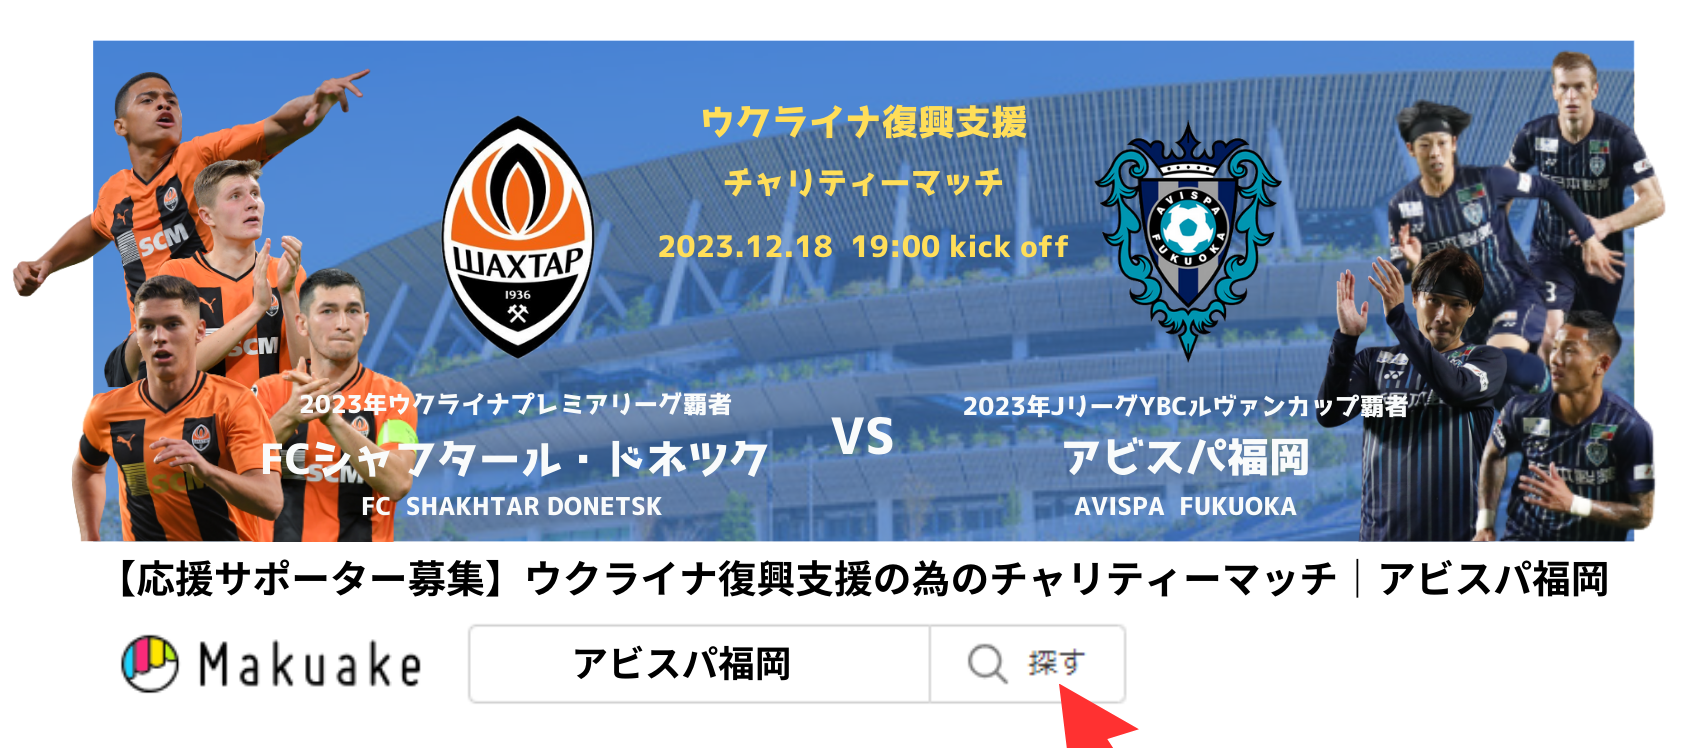
Task: Click the チャリティーマッチ yellow subtitle
Action: (x=864, y=182)
